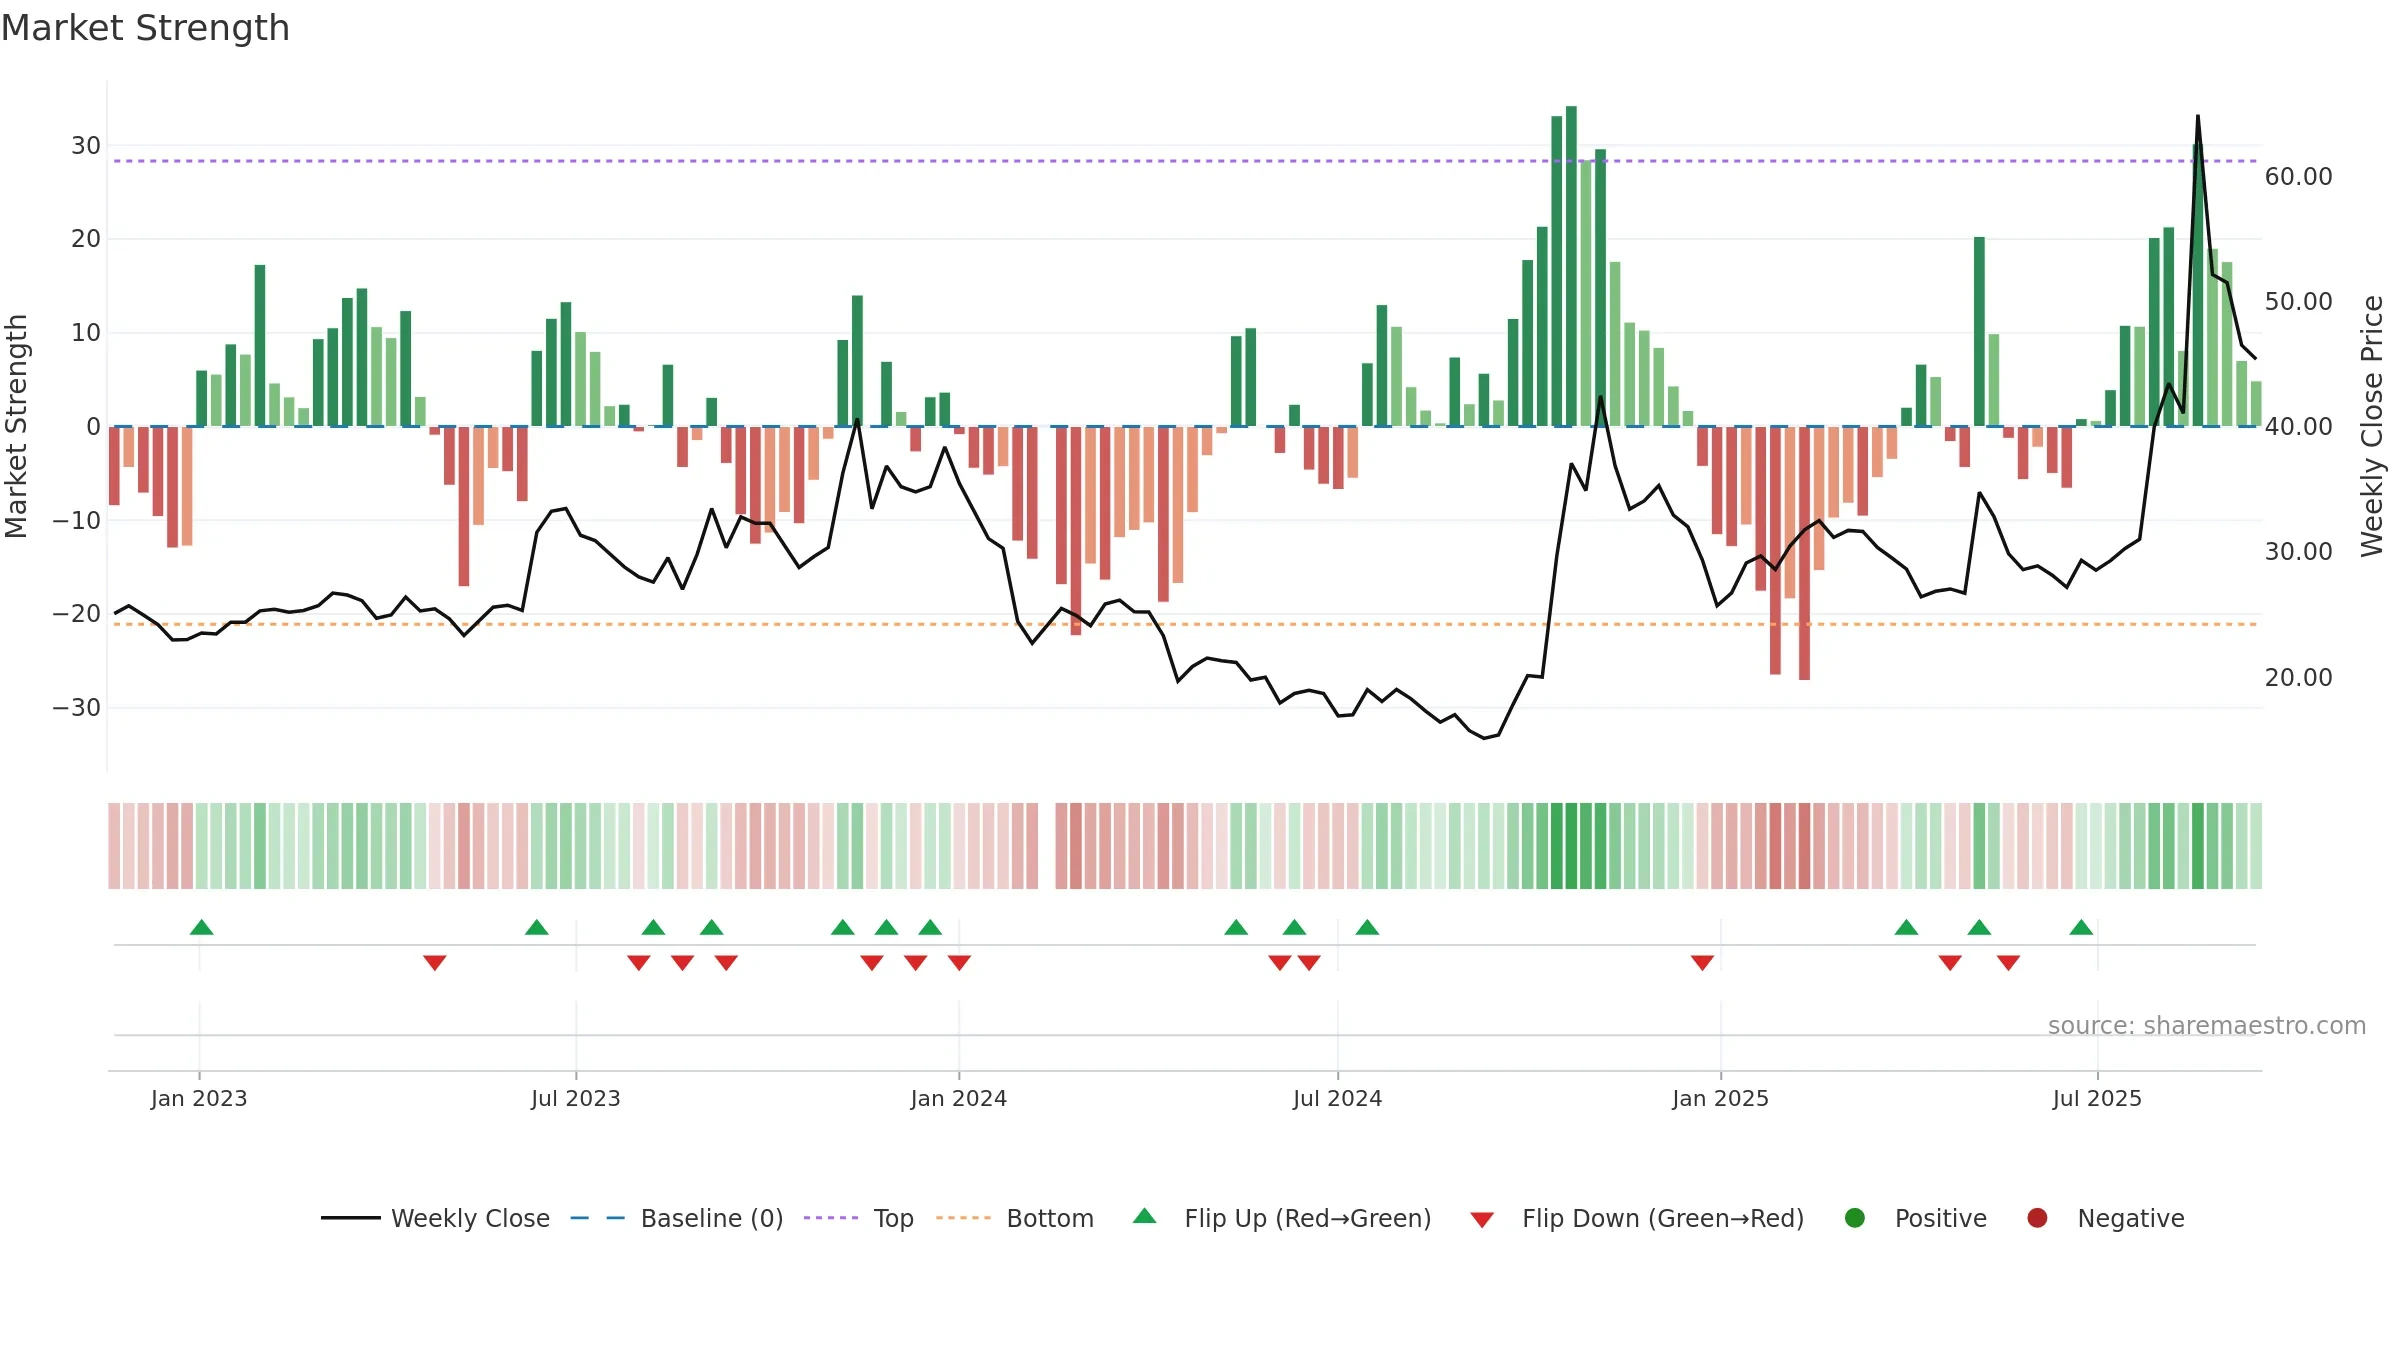The height and width of the screenshot is (1350, 2400).
Task: Click the 50.00 price axis label
Action: (x=2299, y=301)
